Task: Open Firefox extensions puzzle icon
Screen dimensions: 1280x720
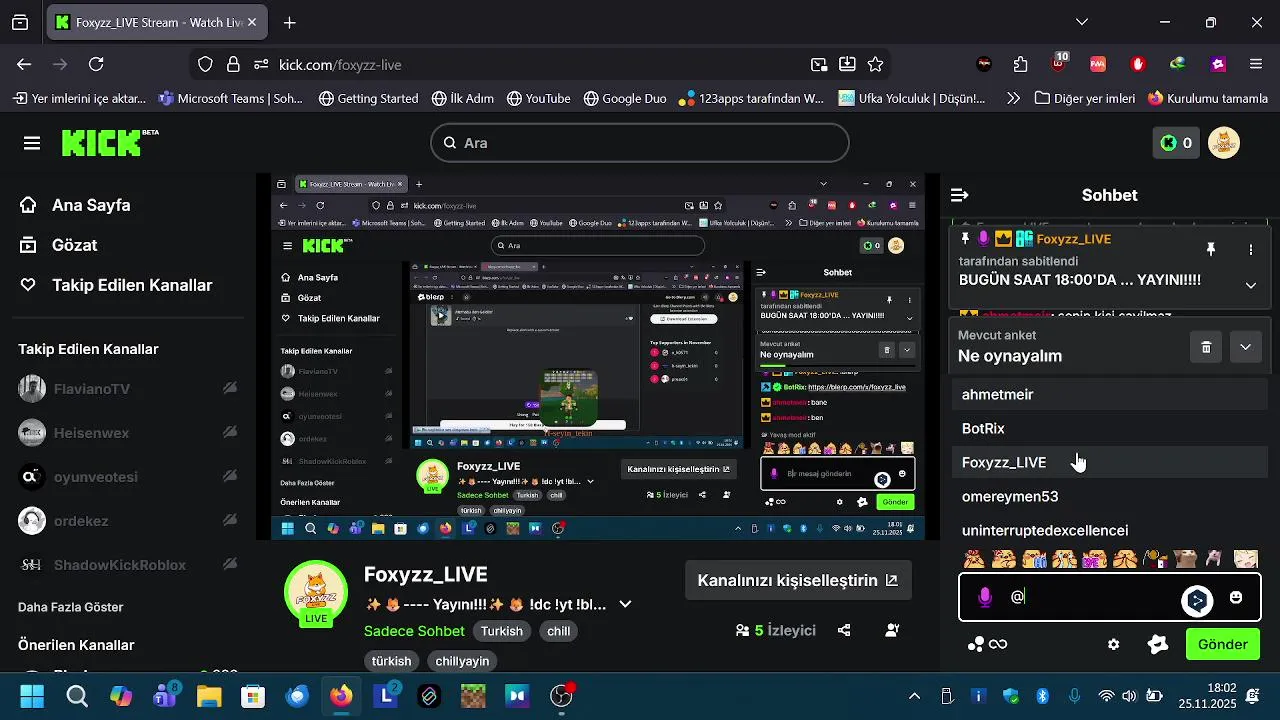Action: (x=1020, y=64)
